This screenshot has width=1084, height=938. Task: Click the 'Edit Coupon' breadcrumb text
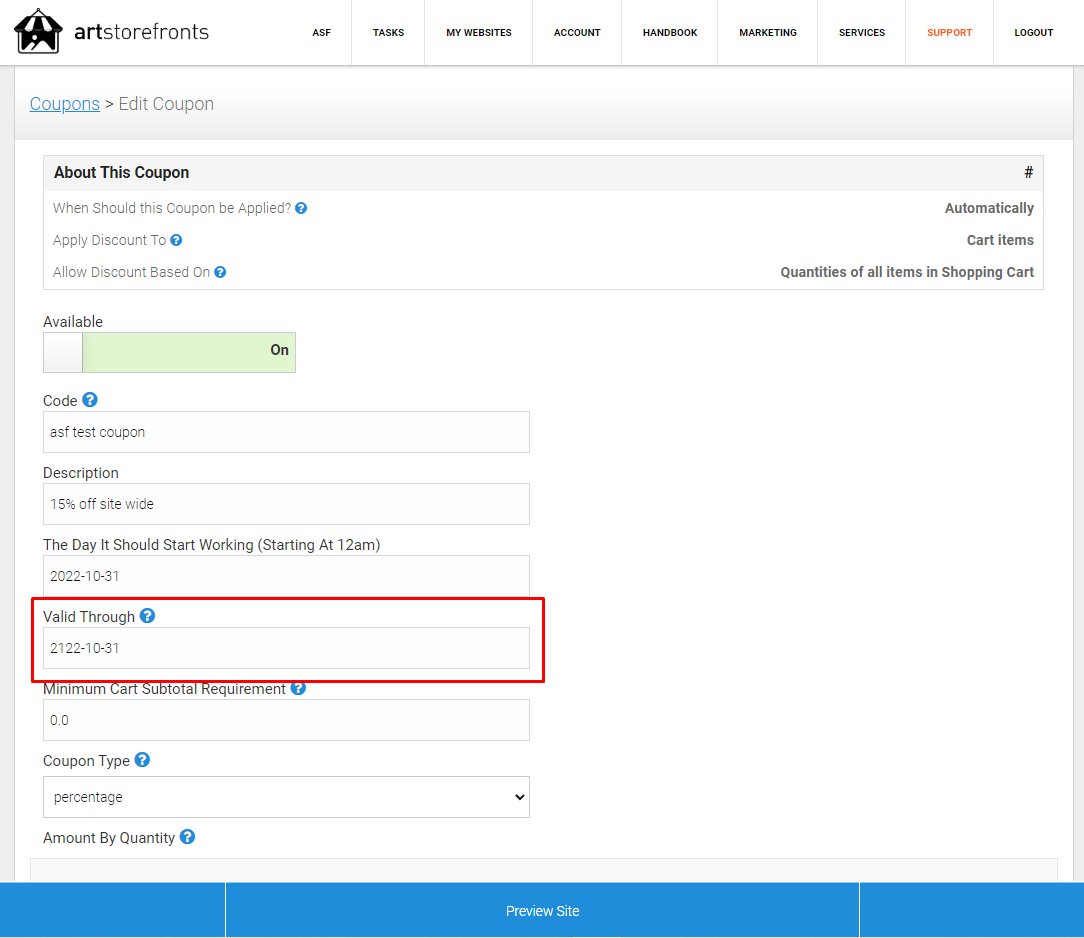(x=167, y=104)
